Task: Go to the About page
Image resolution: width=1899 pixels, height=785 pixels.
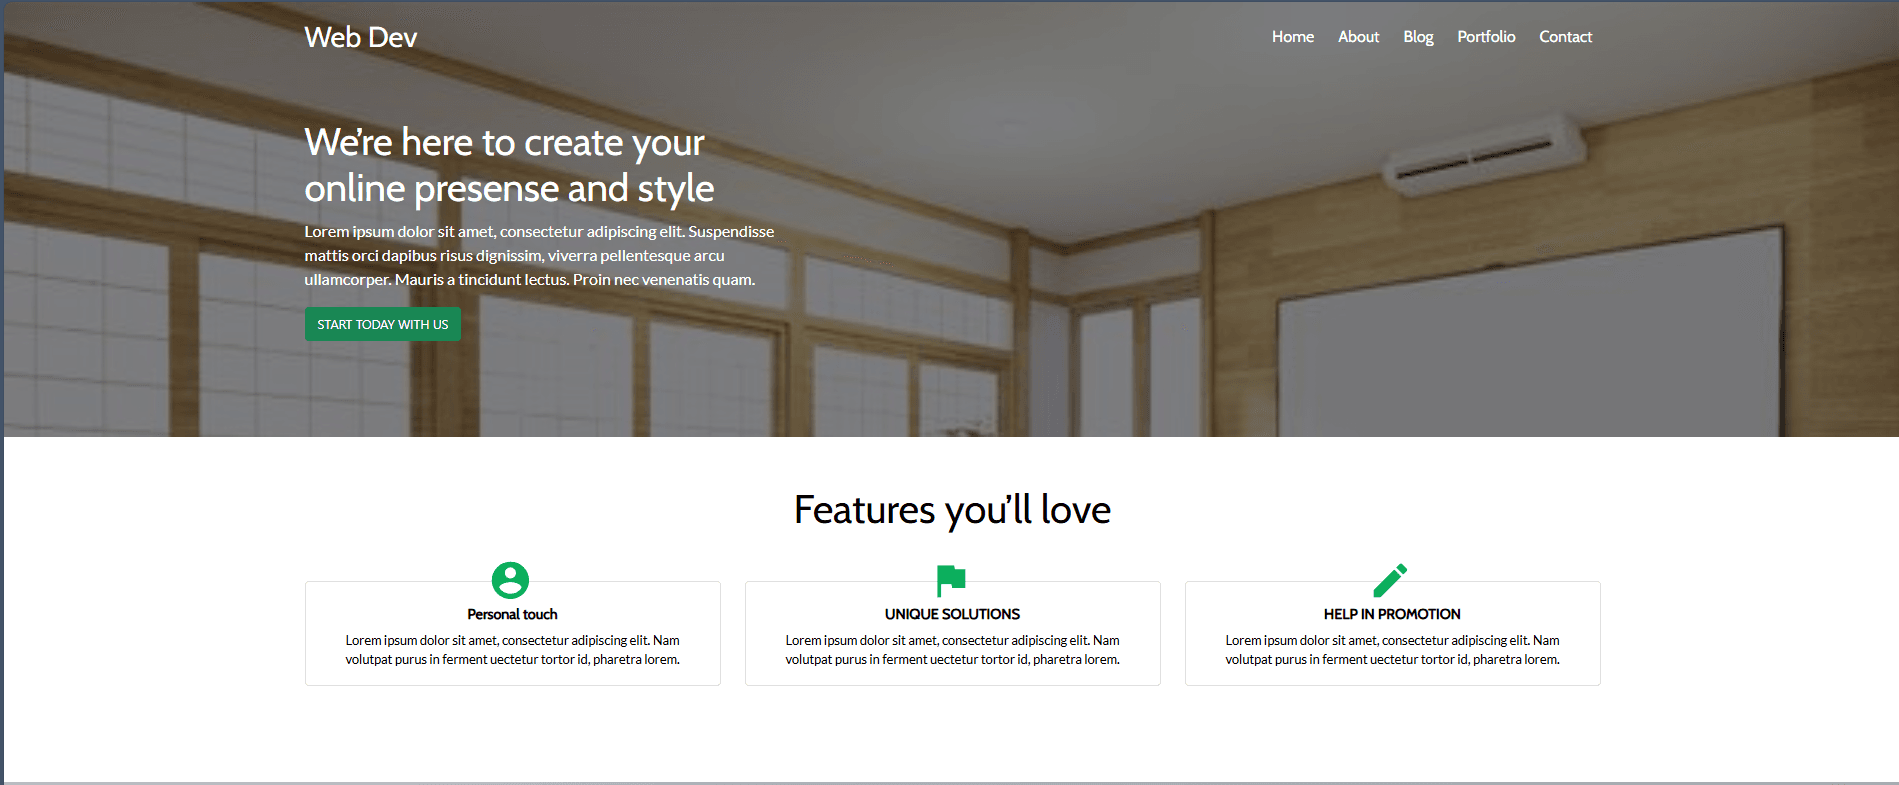Action: pos(1358,37)
